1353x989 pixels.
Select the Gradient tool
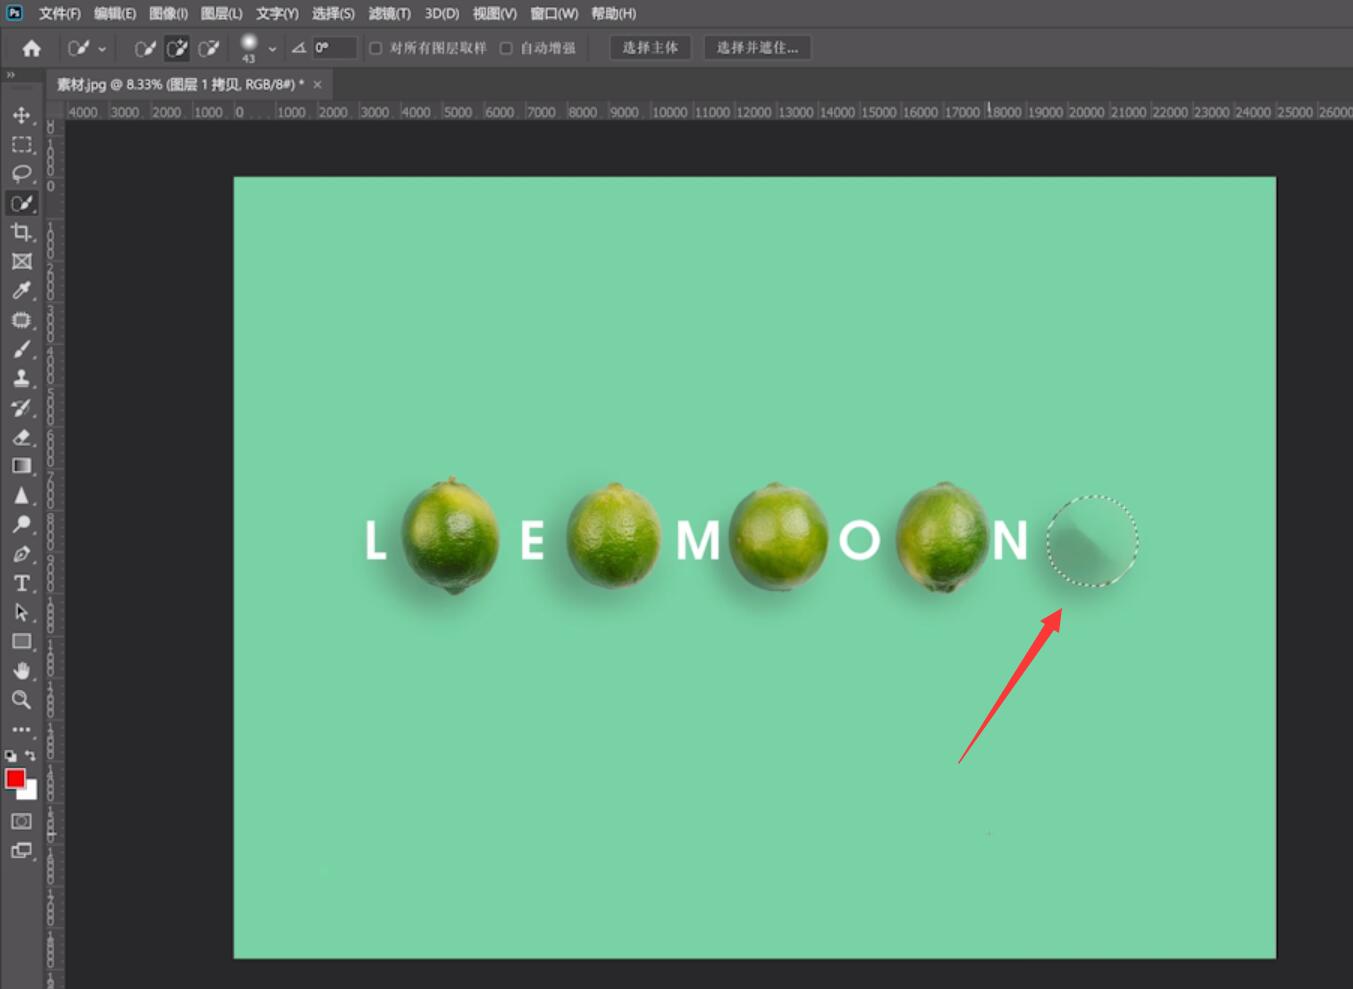coord(21,466)
